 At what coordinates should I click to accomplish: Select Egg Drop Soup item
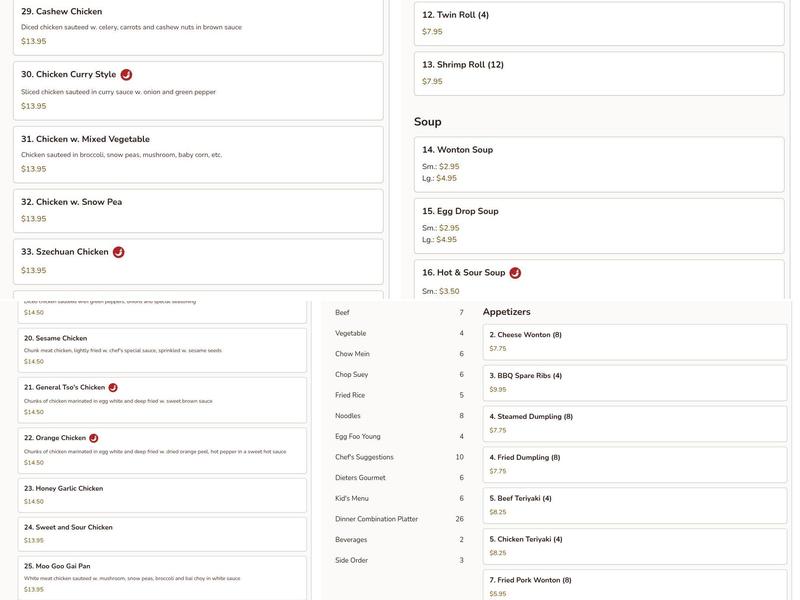click(600, 225)
